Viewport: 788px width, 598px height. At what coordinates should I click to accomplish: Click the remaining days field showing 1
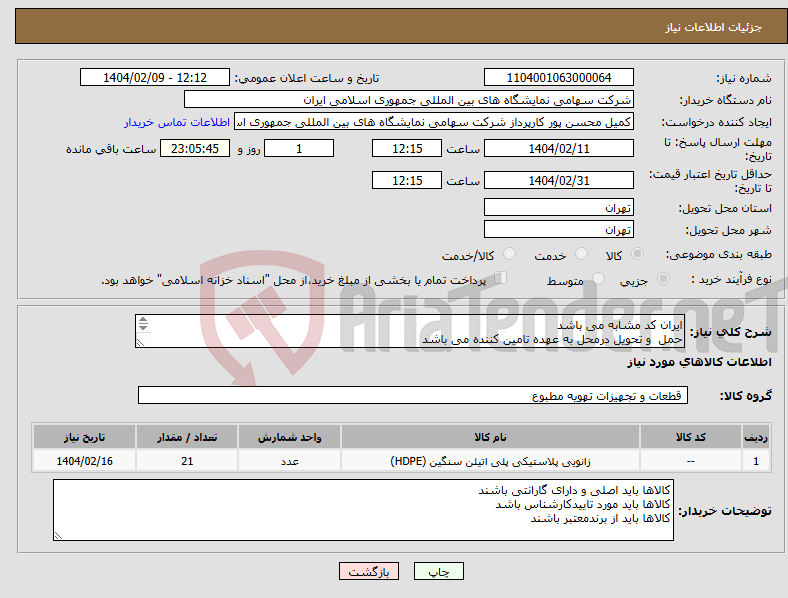click(x=299, y=149)
